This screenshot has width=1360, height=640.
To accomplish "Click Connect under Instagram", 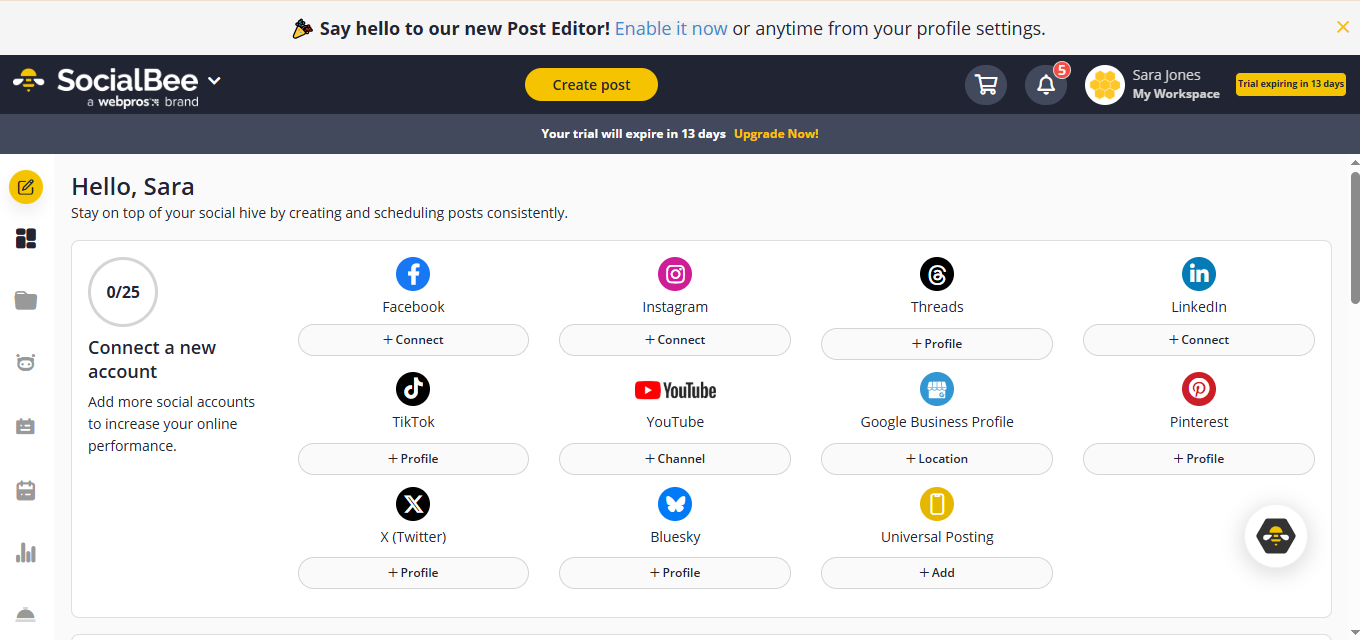I will [675, 340].
